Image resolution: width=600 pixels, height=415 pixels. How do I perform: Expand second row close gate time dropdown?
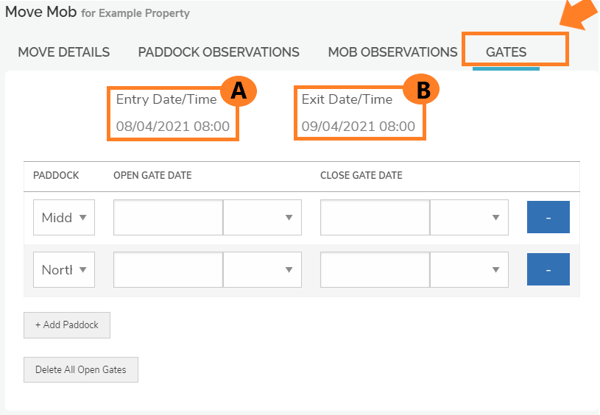coord(469,269)
